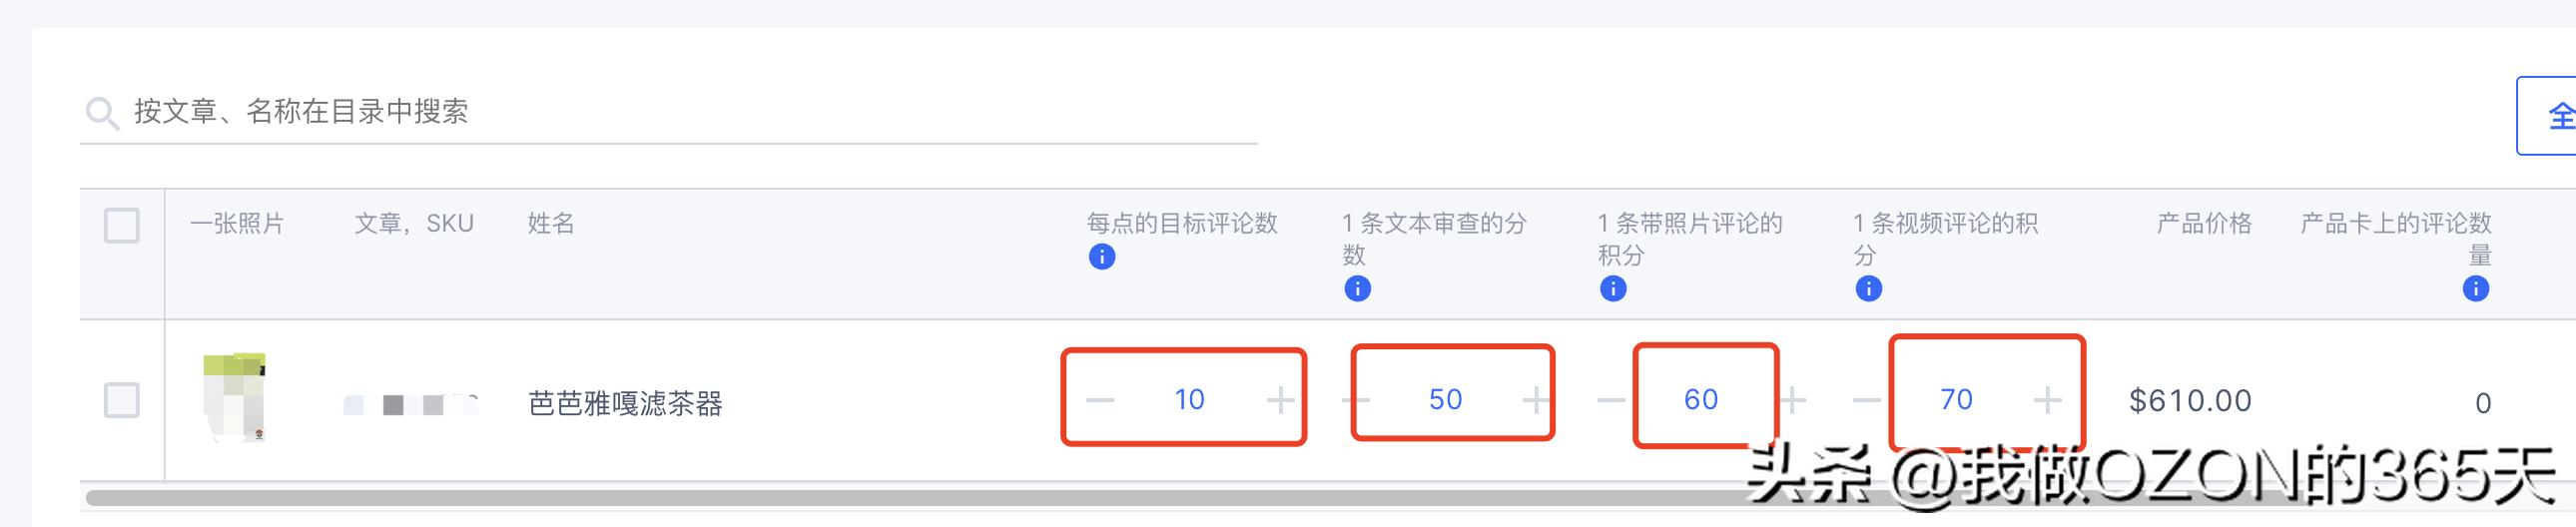Increase target review count from 10
Viewport: 2576px width, 527px height.
pos(1280,401)
